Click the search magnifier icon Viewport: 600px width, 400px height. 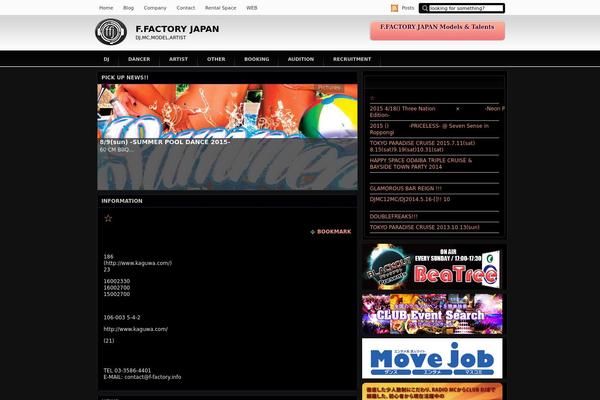424,8
